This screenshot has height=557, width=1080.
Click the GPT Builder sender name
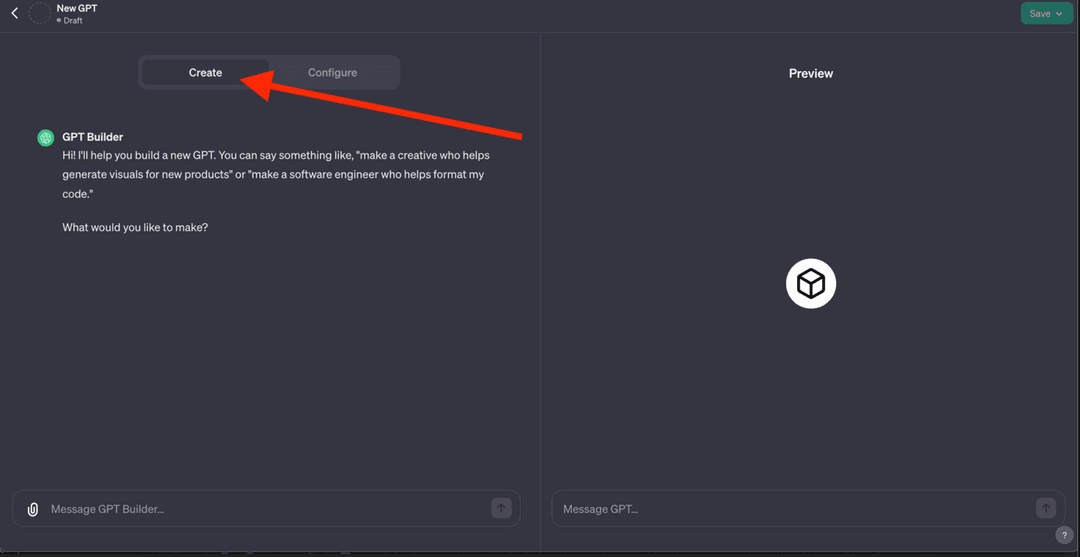click(92, 137)
